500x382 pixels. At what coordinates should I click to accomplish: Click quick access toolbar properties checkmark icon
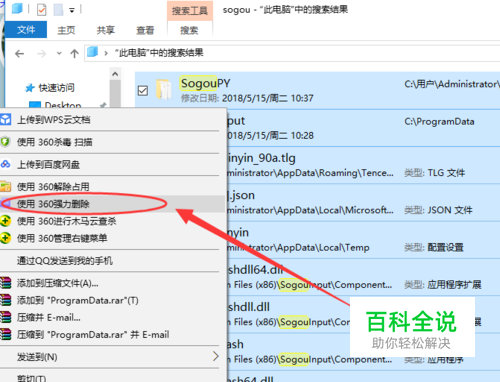(x=42, y=10)
